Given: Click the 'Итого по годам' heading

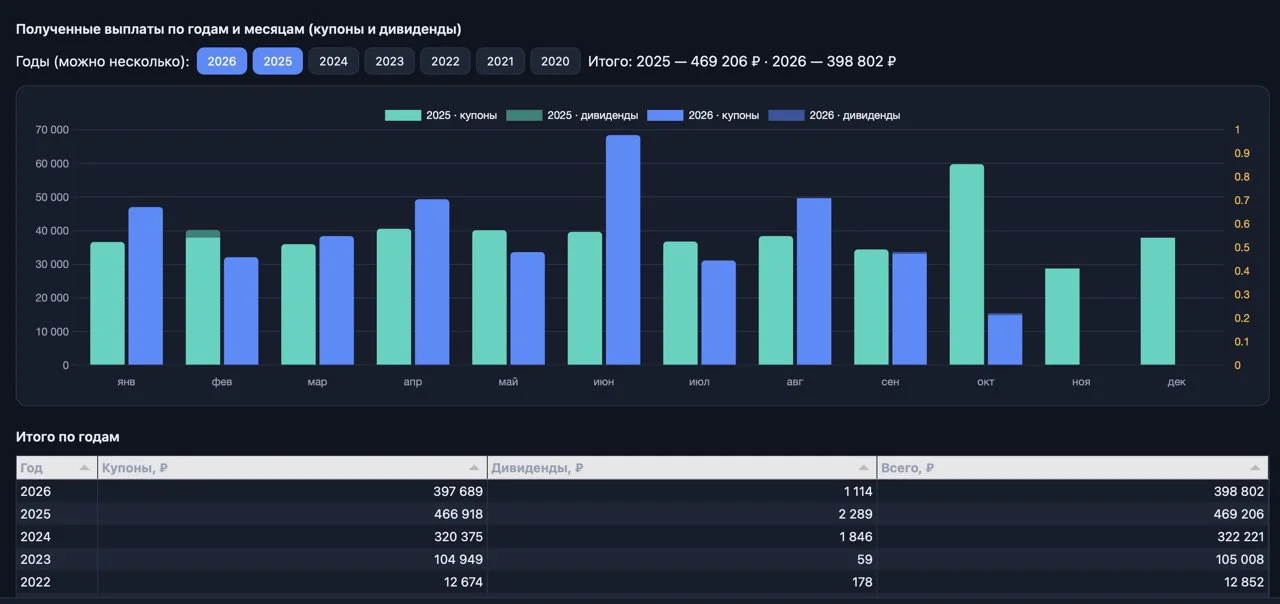Looking at the screenshot, I should click(x=68, y=437).
